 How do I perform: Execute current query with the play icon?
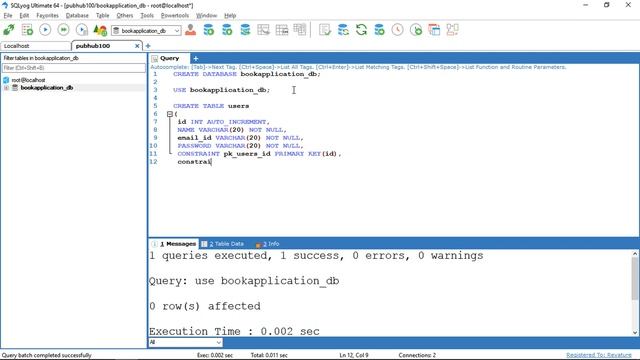(45, 30)
